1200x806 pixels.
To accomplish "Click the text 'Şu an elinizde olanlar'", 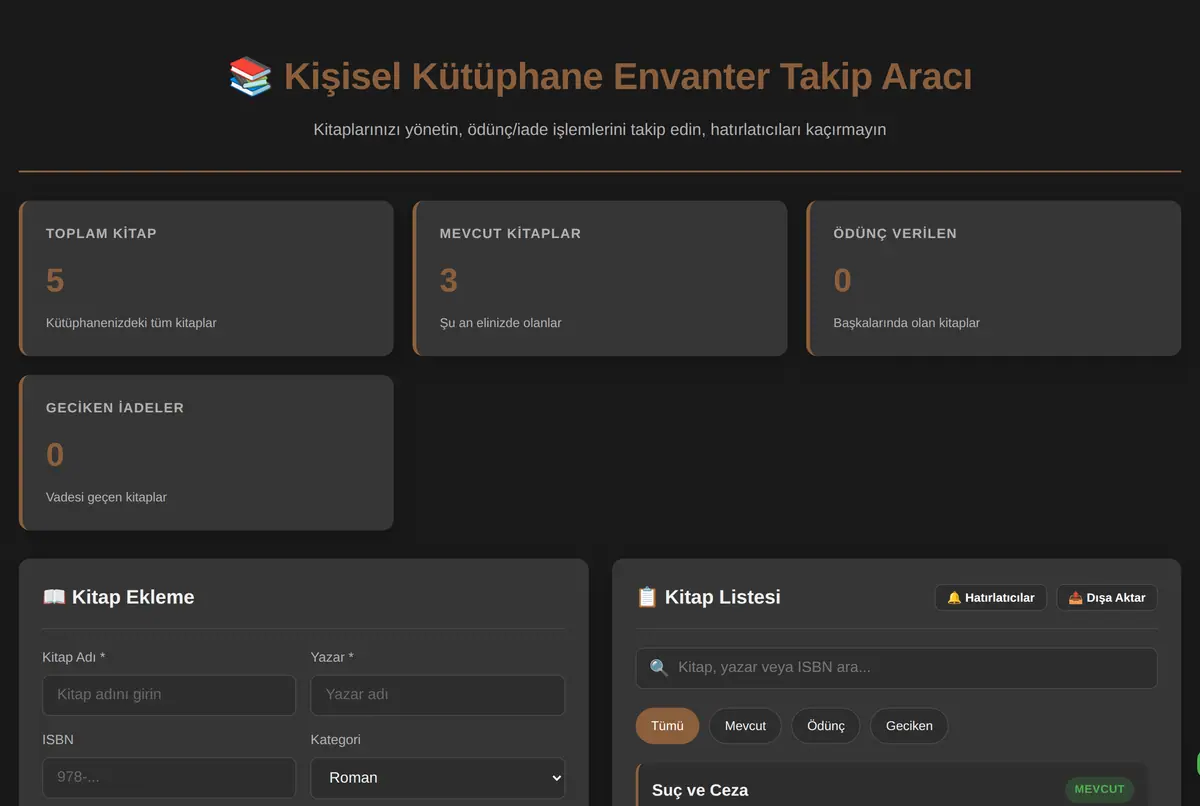I will (x=501, y=323).
